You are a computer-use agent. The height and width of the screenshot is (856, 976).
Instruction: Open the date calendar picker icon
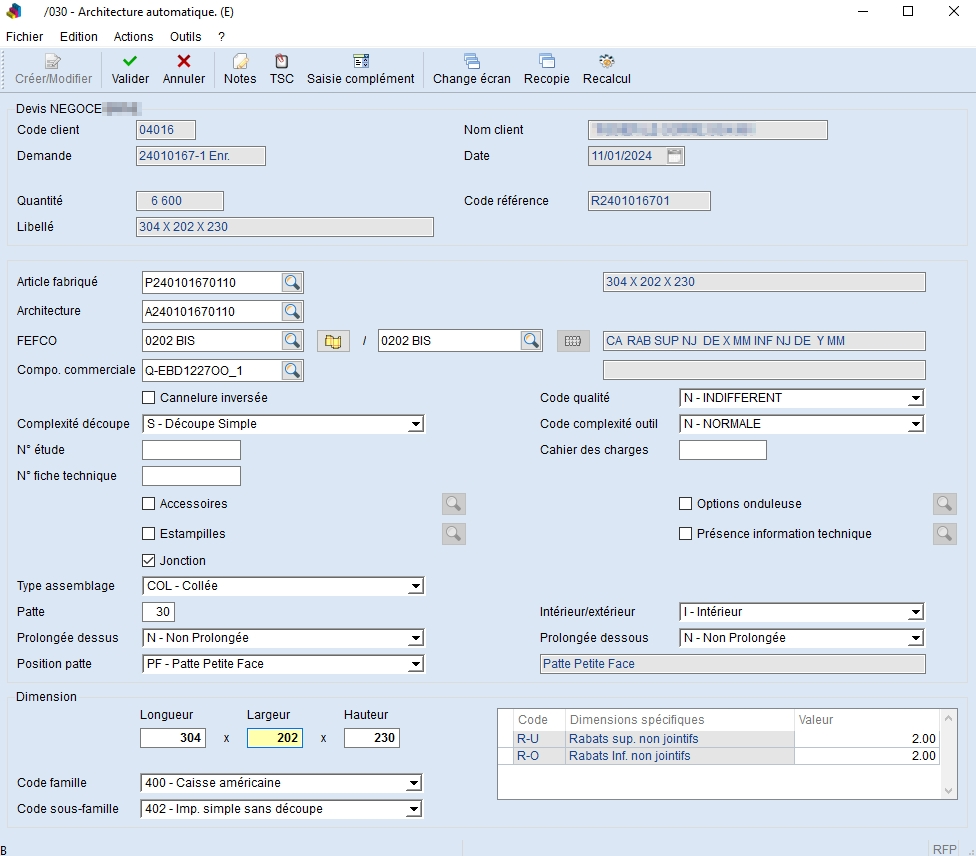coord(675,156)
